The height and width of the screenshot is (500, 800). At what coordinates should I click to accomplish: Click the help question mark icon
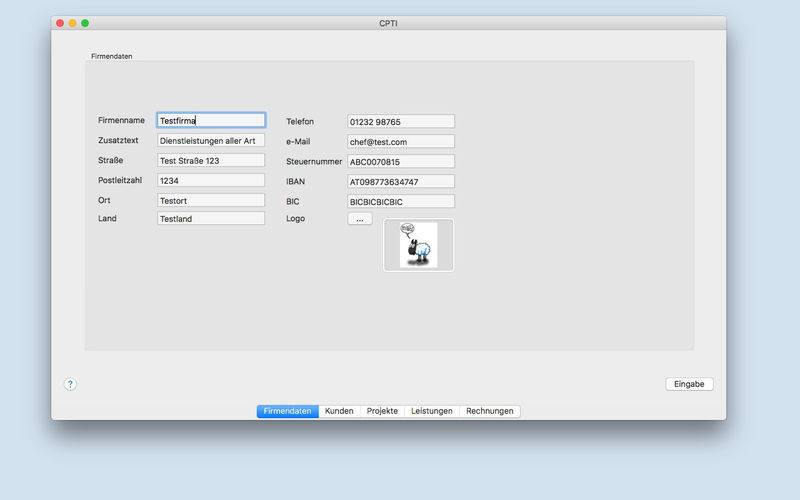(x=70, y=384)
